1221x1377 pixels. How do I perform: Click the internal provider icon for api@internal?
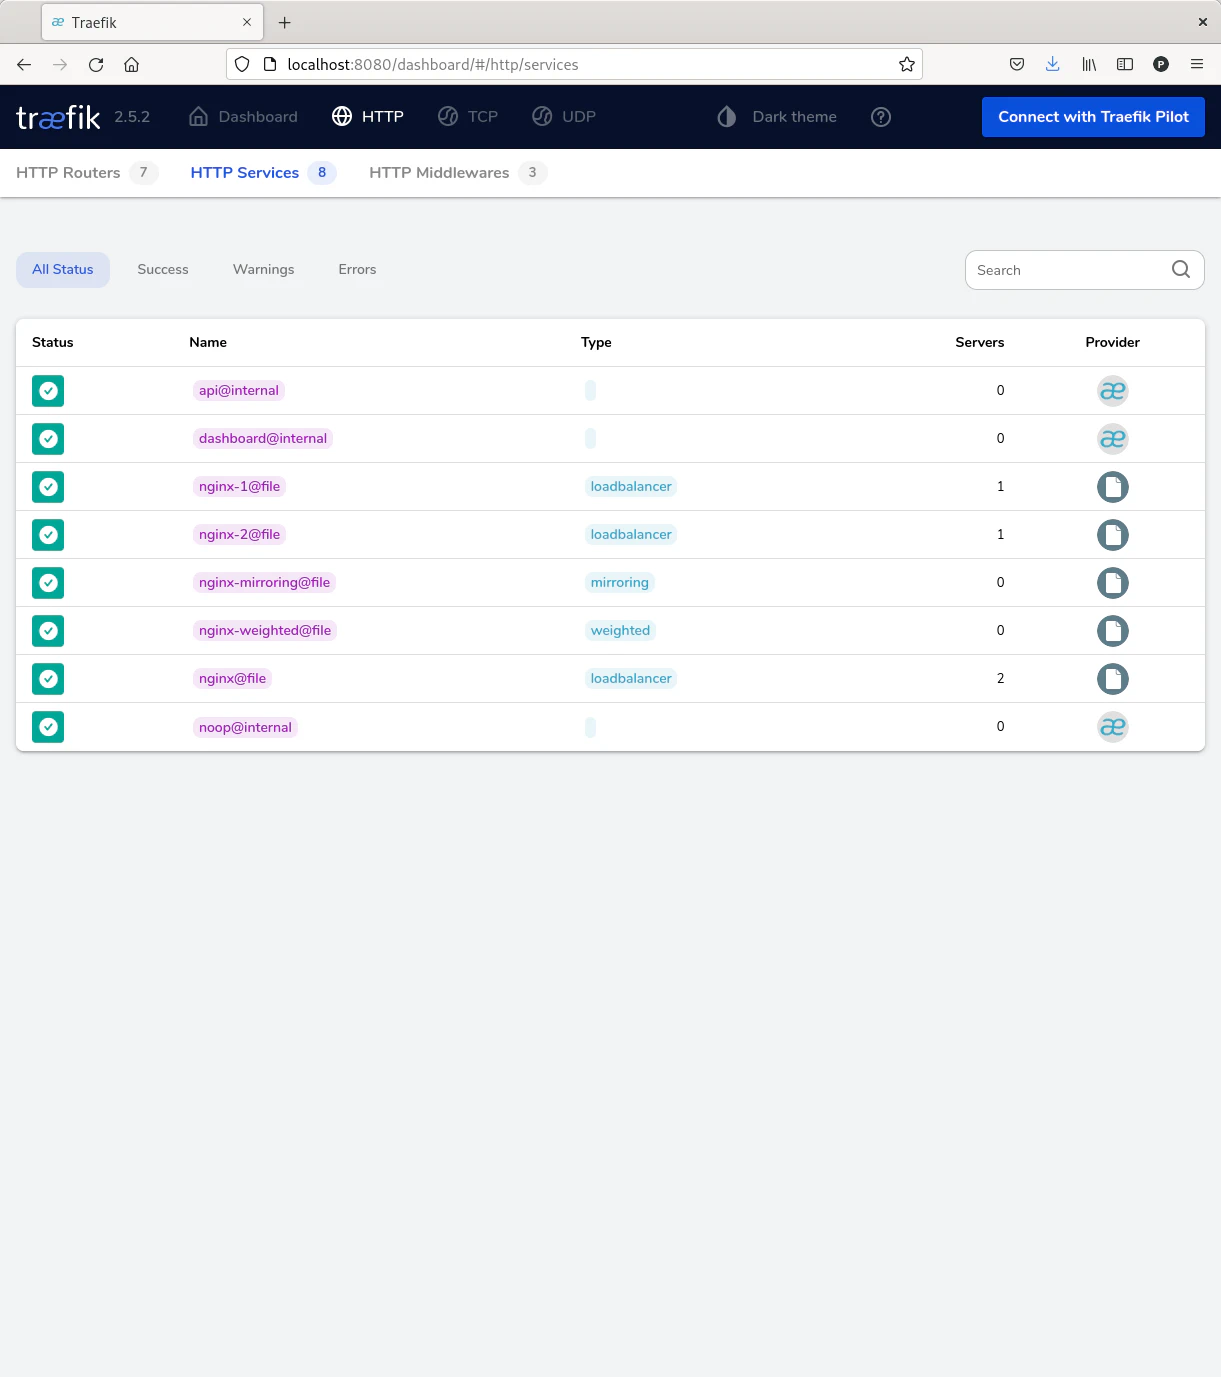1112,391
